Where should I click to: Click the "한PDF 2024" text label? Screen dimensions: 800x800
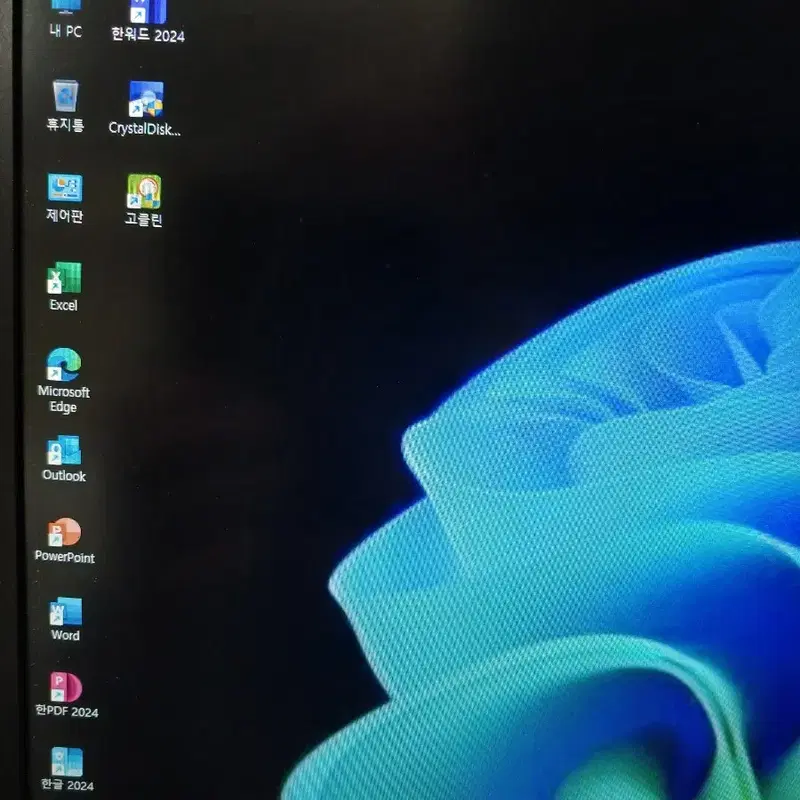point(67,711)
